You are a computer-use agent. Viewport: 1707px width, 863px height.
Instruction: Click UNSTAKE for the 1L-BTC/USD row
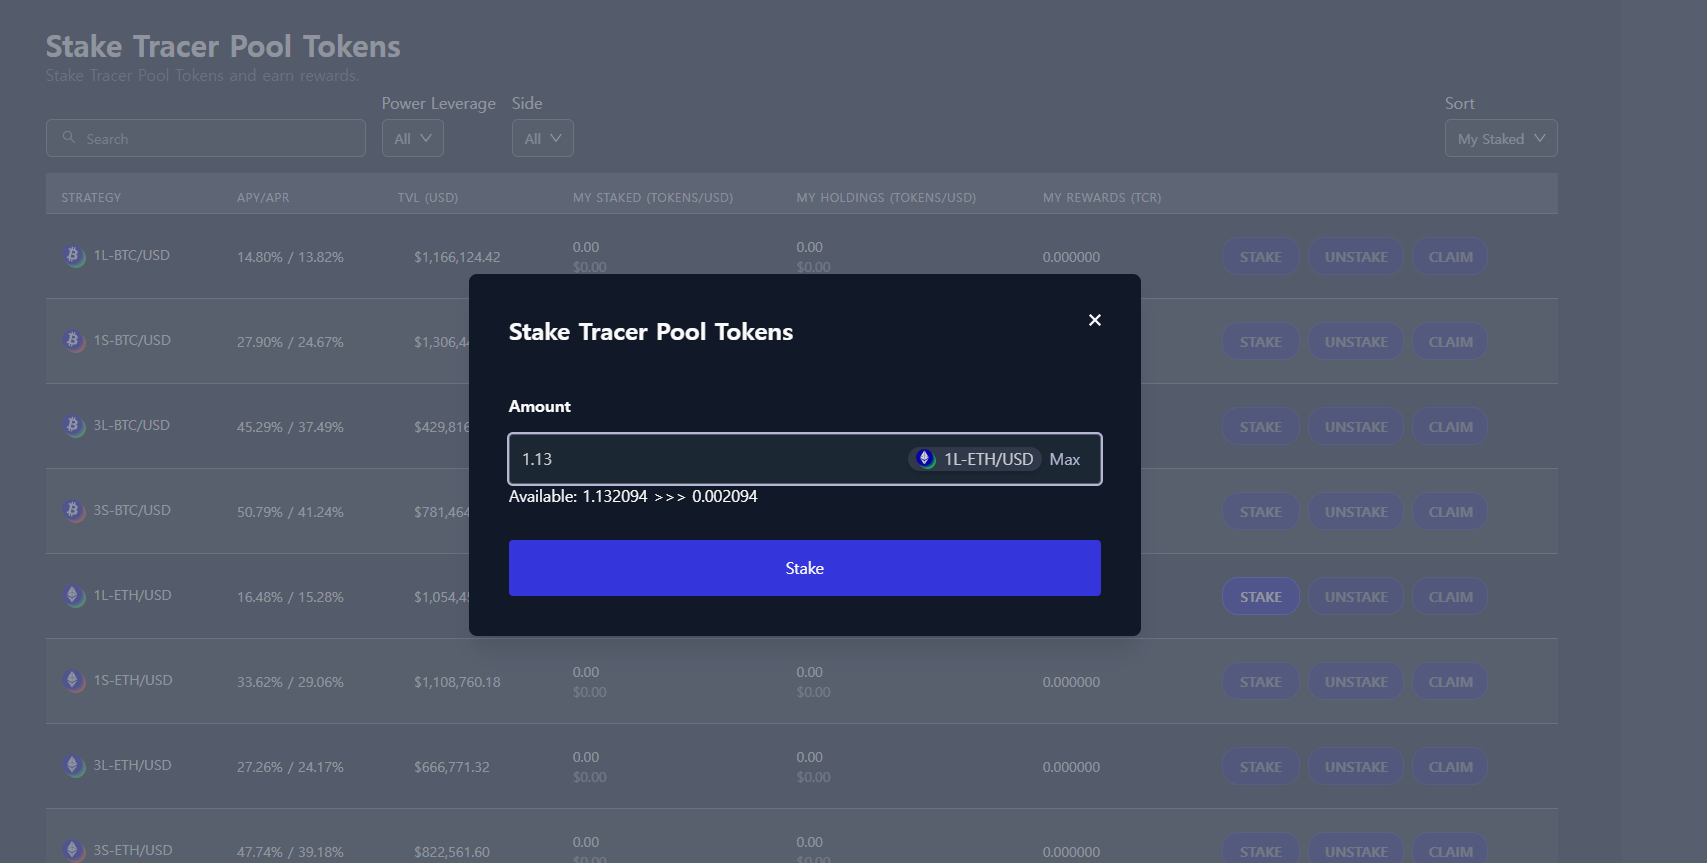coord(1356,257)
